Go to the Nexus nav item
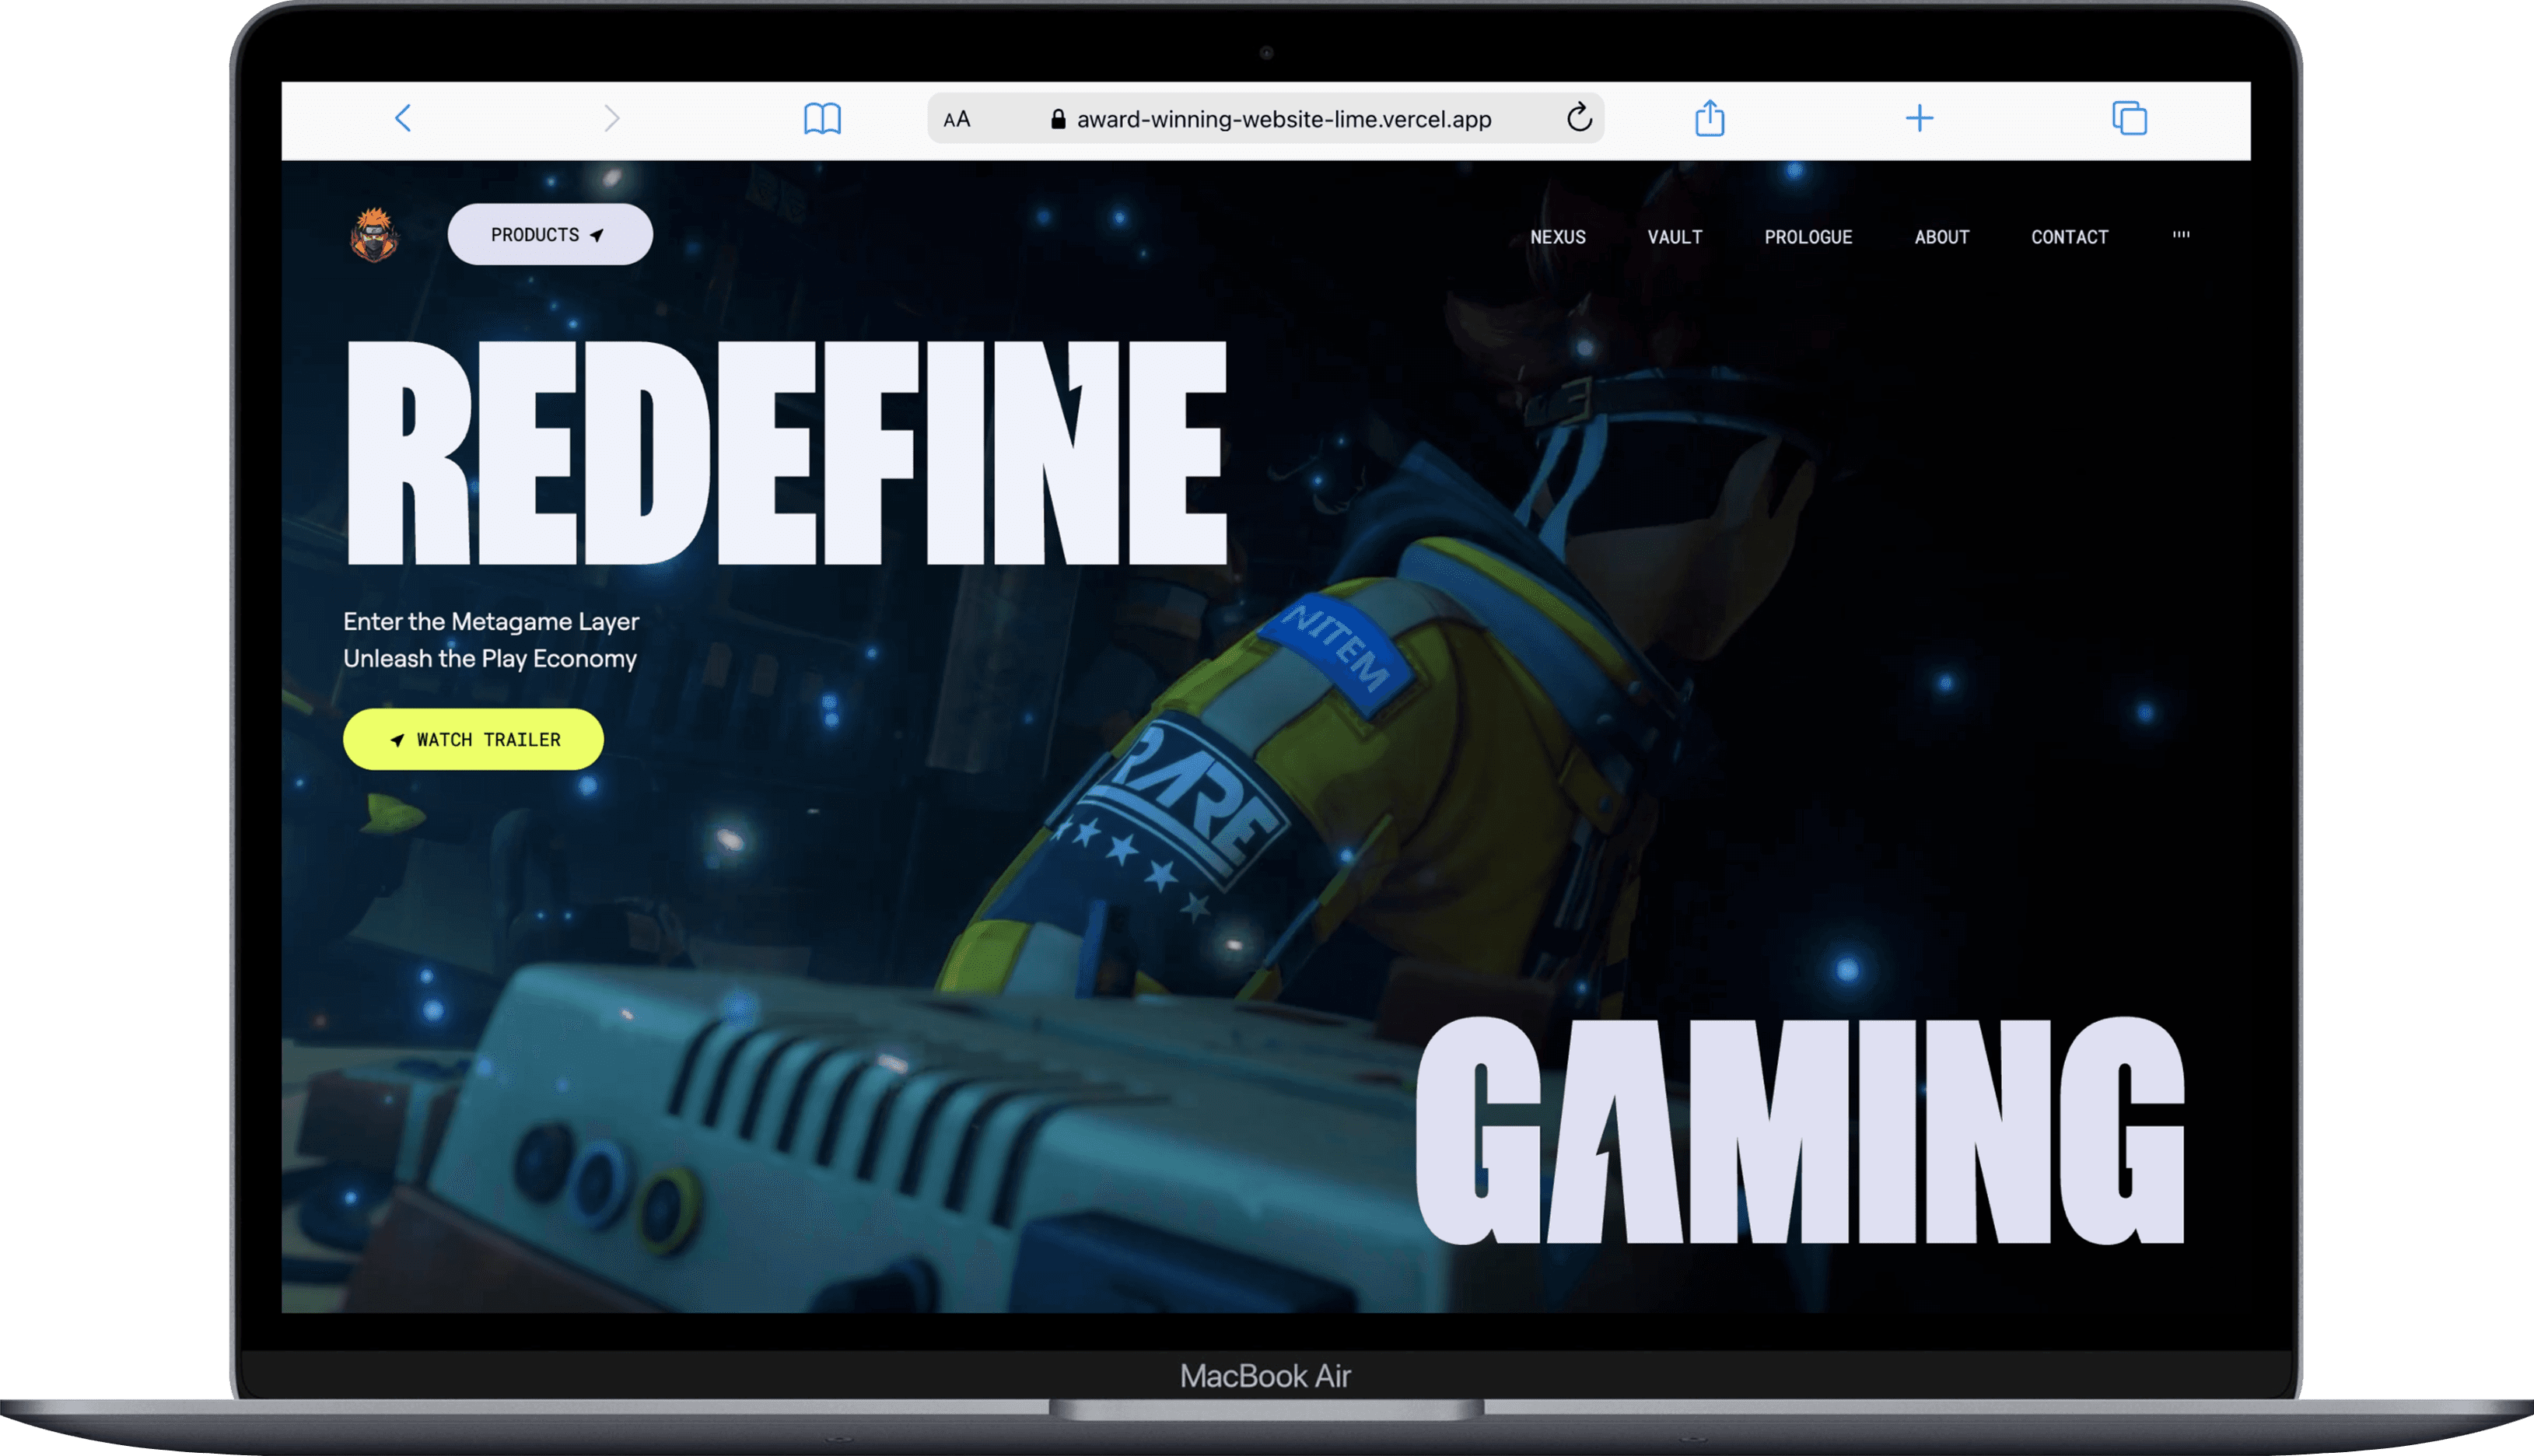 point(1557,237)
